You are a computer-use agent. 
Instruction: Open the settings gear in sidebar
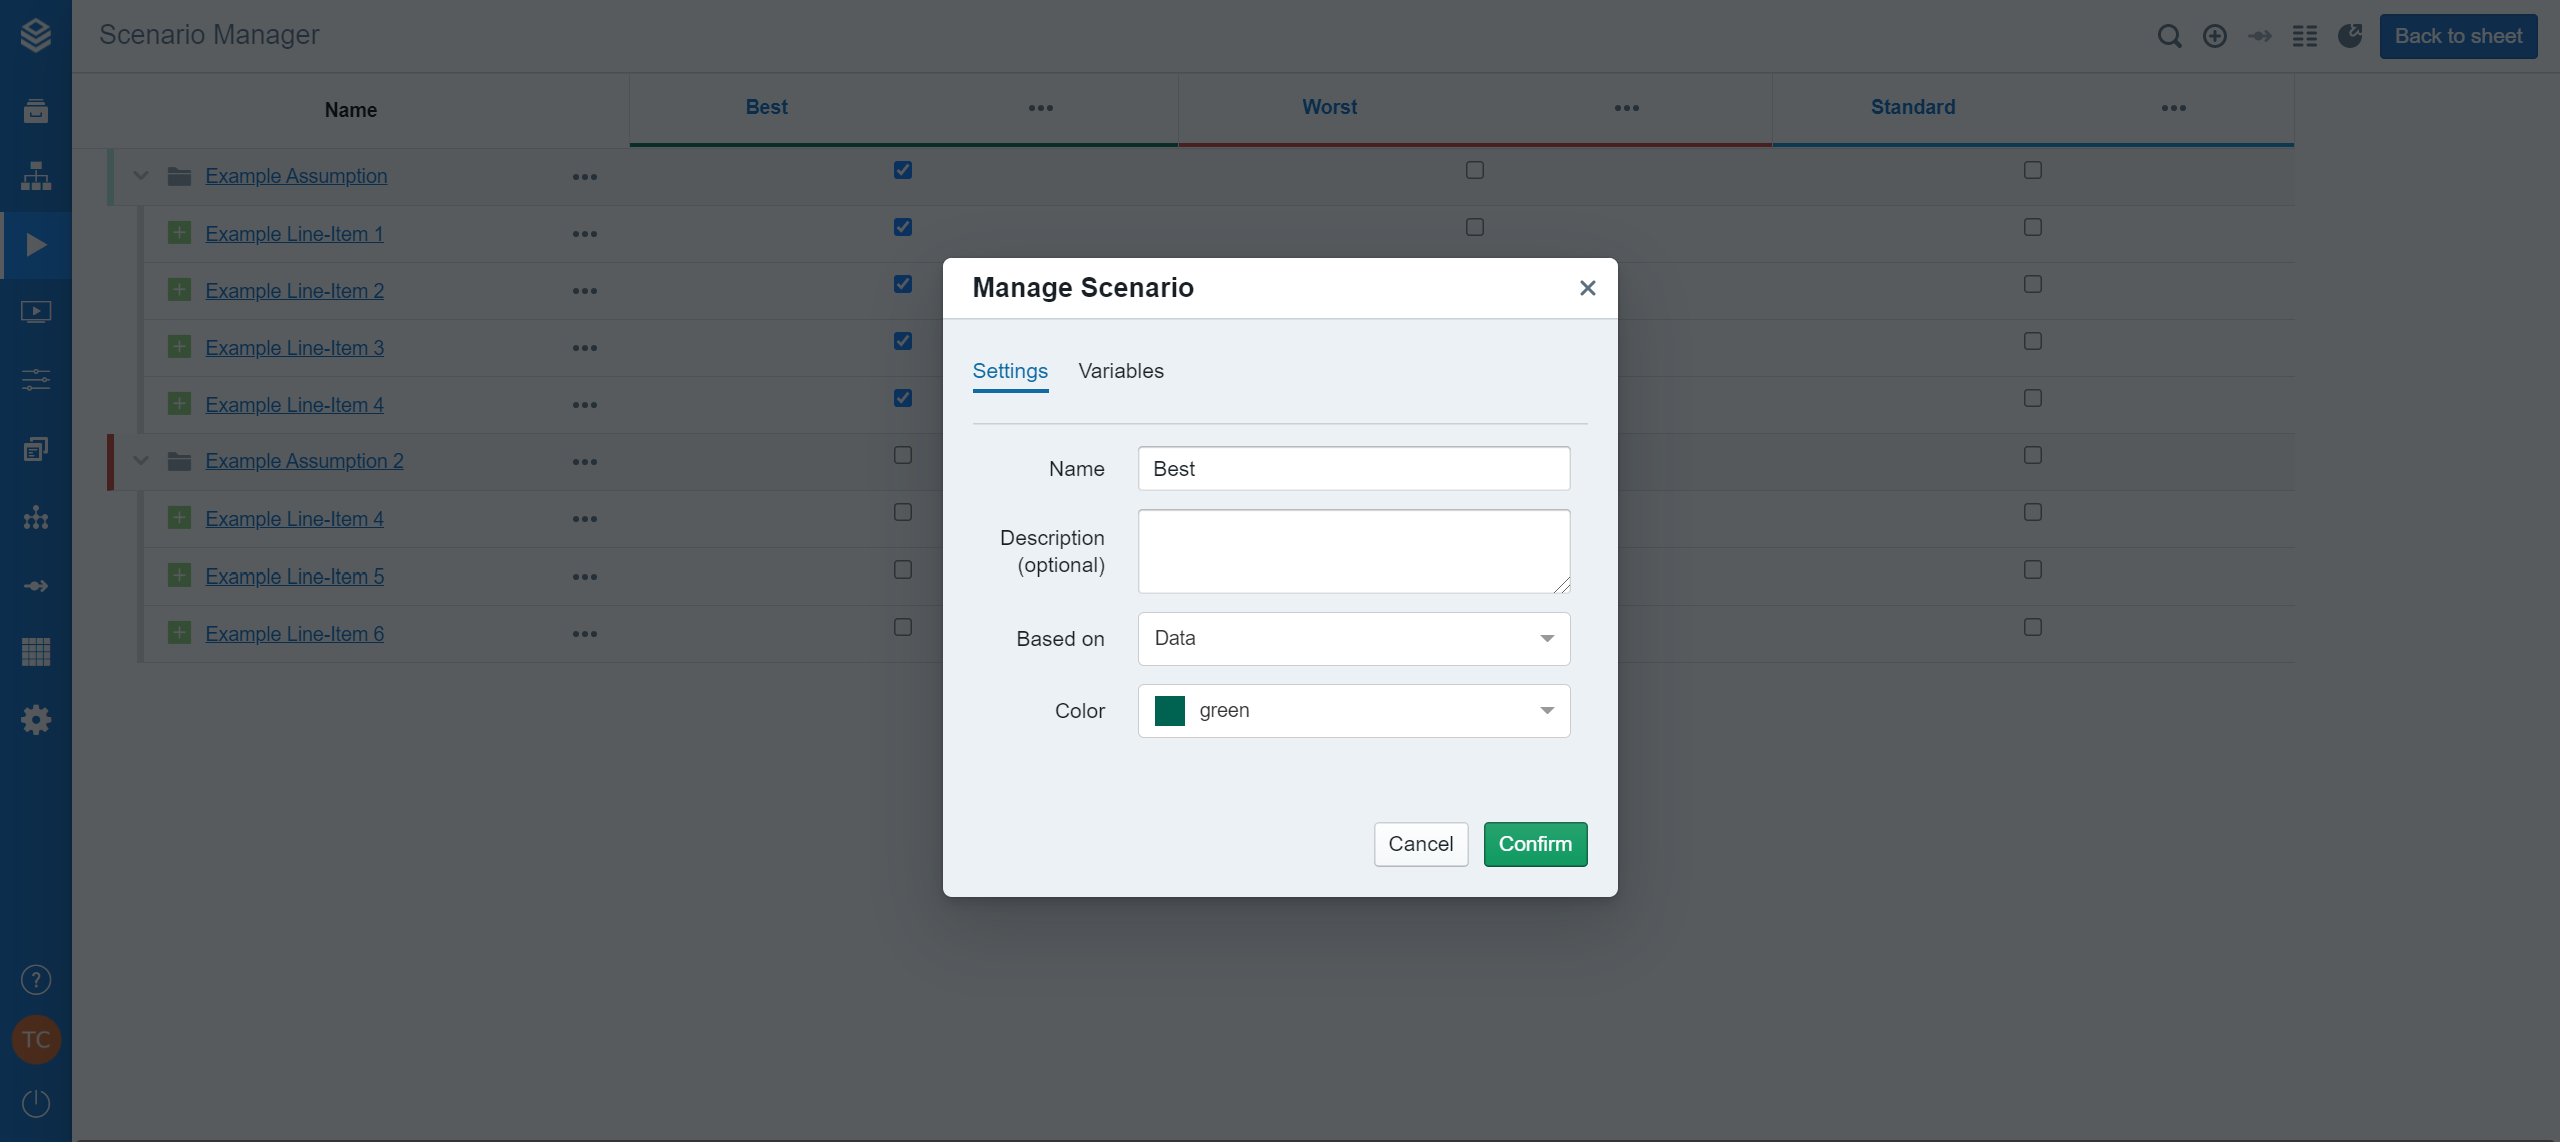click(36, 720)
